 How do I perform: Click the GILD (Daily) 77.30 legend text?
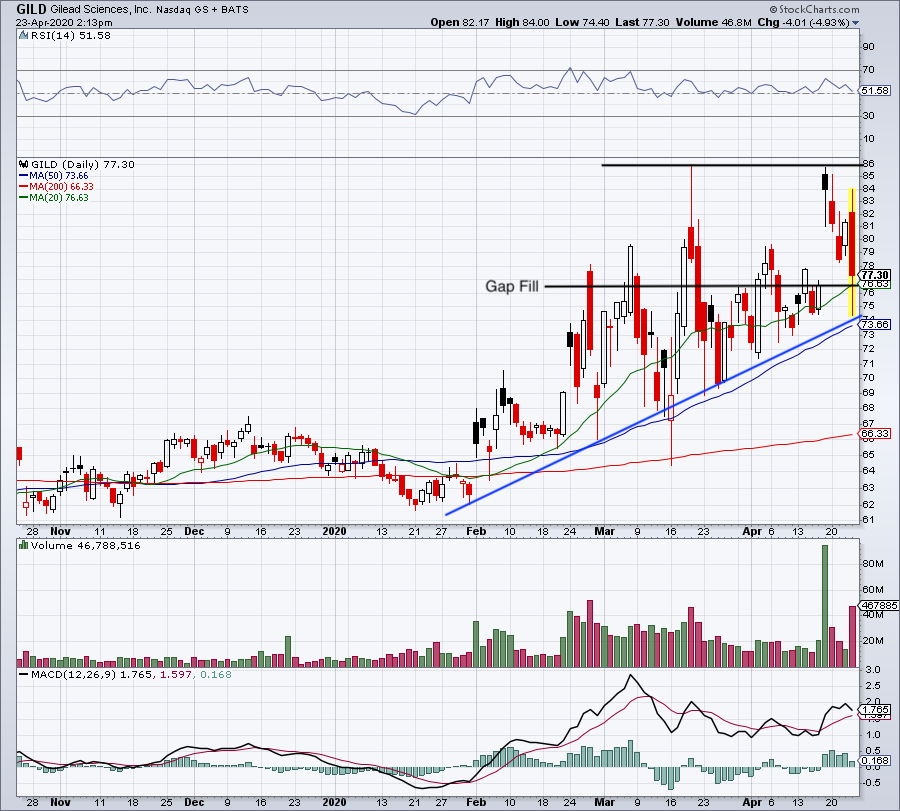tap(83, 164)
